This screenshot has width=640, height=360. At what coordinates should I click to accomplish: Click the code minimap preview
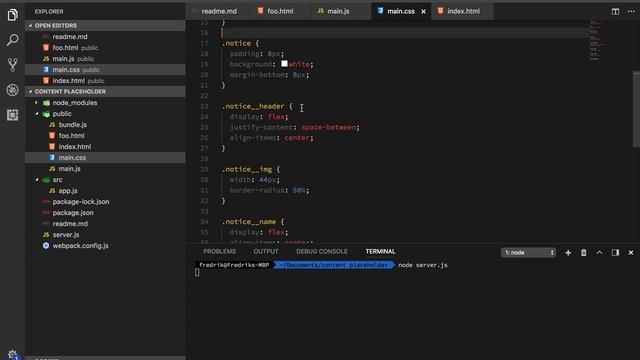(x=598, y=41)
